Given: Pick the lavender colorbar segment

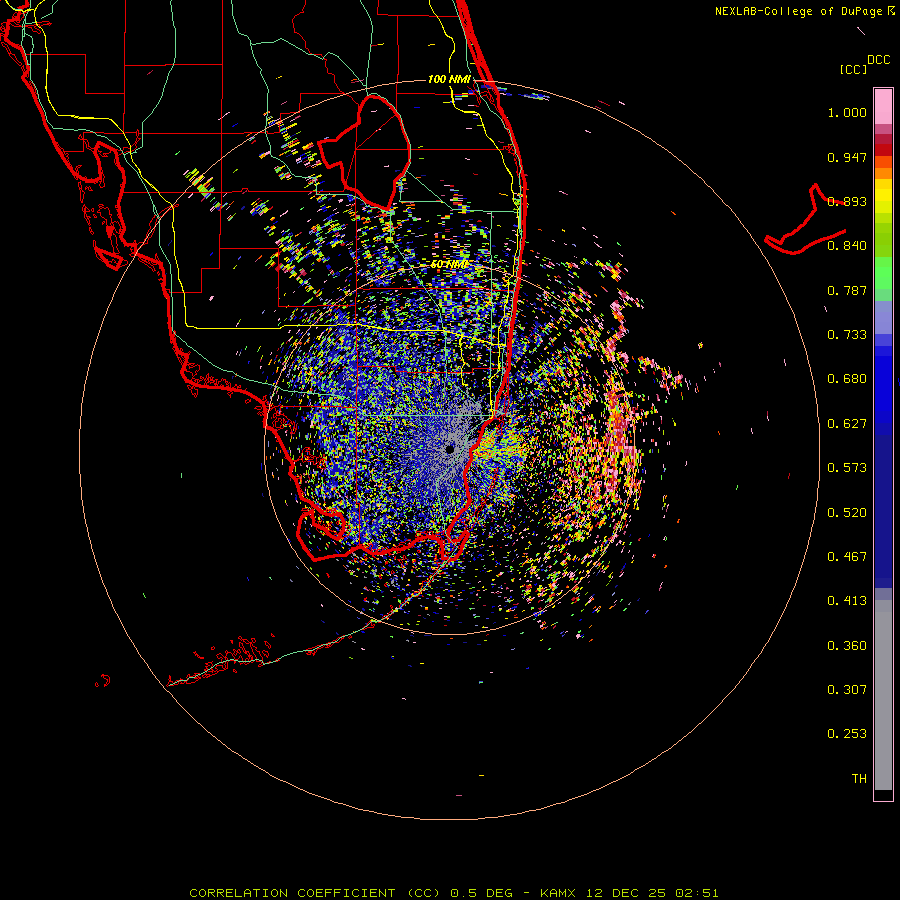Looking at the screenshot, I should point(883,318).
